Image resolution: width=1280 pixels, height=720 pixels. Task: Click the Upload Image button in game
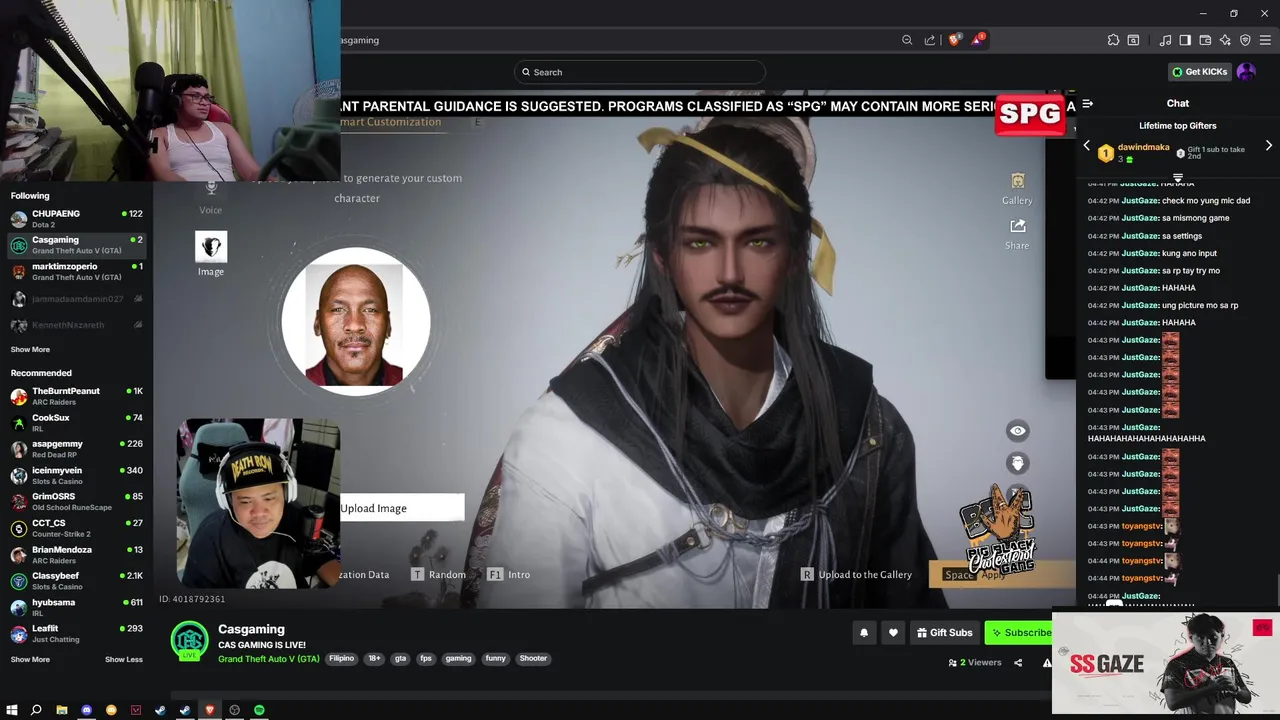click(402, 508)
